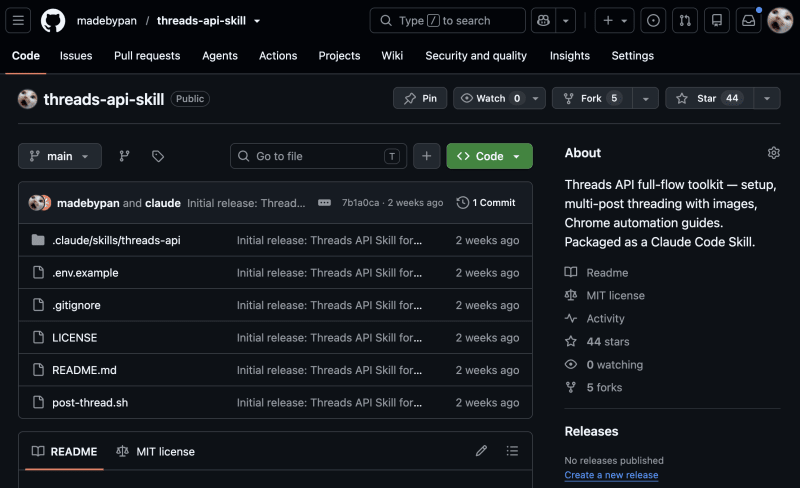Click the search bar in header
Viewport: 800px width, 488px height.
[x=447, y=20]
